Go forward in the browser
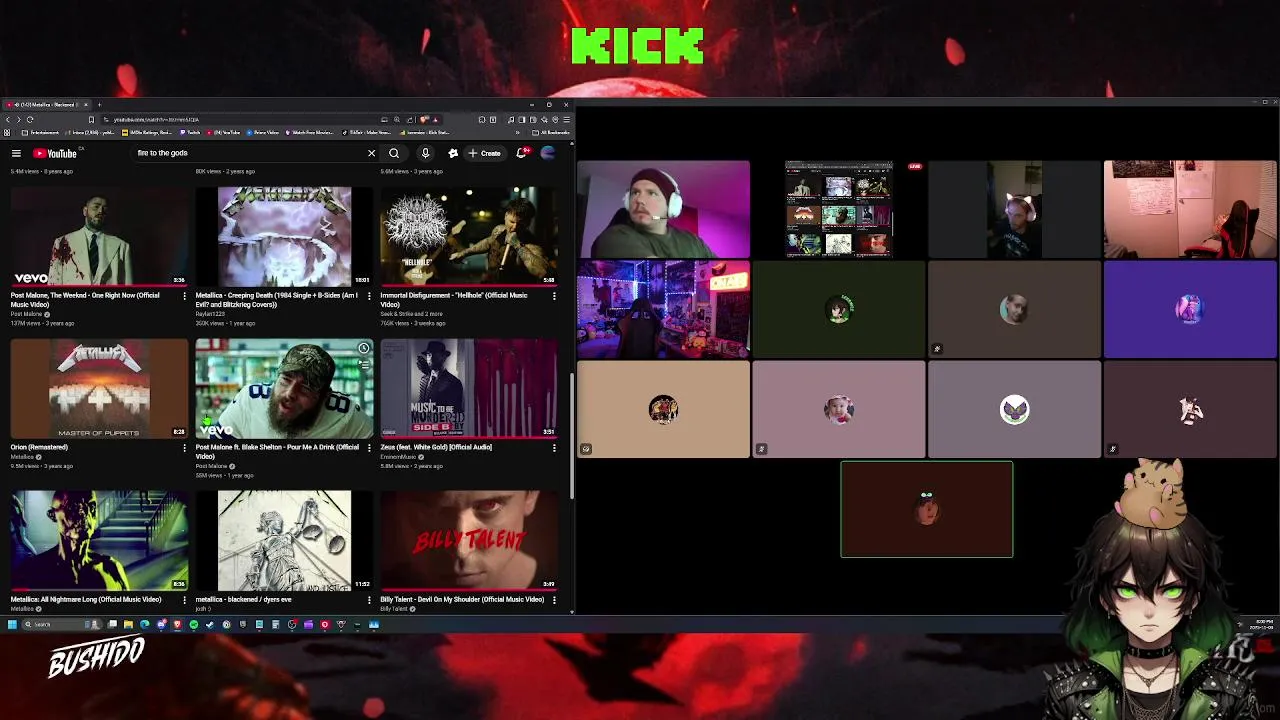The height and width of the screenshot is (720, 1280). click(x=19, y=119)
